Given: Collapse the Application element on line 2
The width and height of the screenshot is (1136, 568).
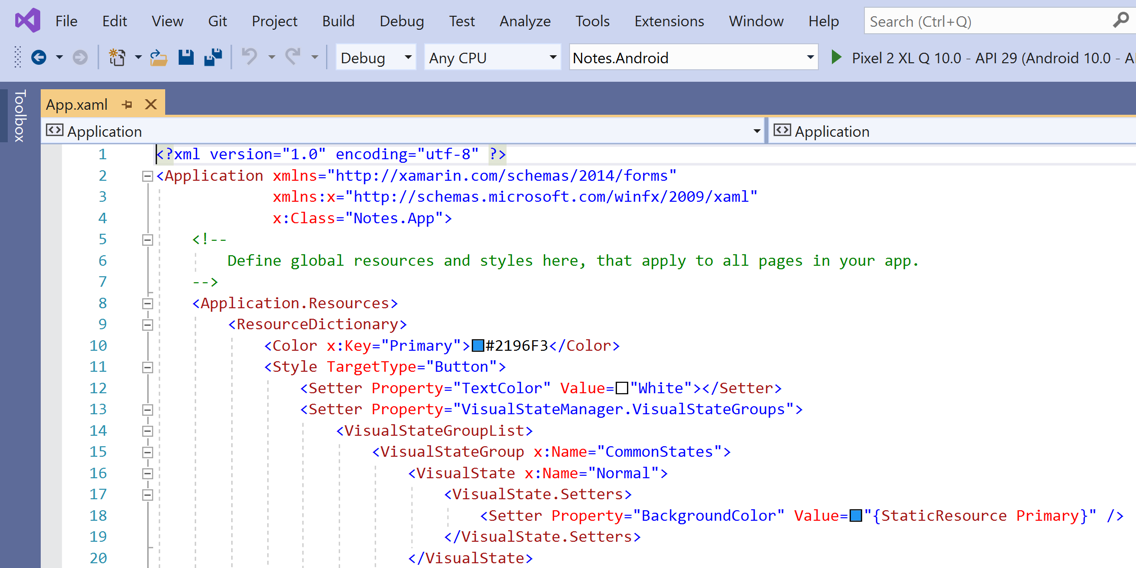Looking at the screenshot, I should point(147,176).
